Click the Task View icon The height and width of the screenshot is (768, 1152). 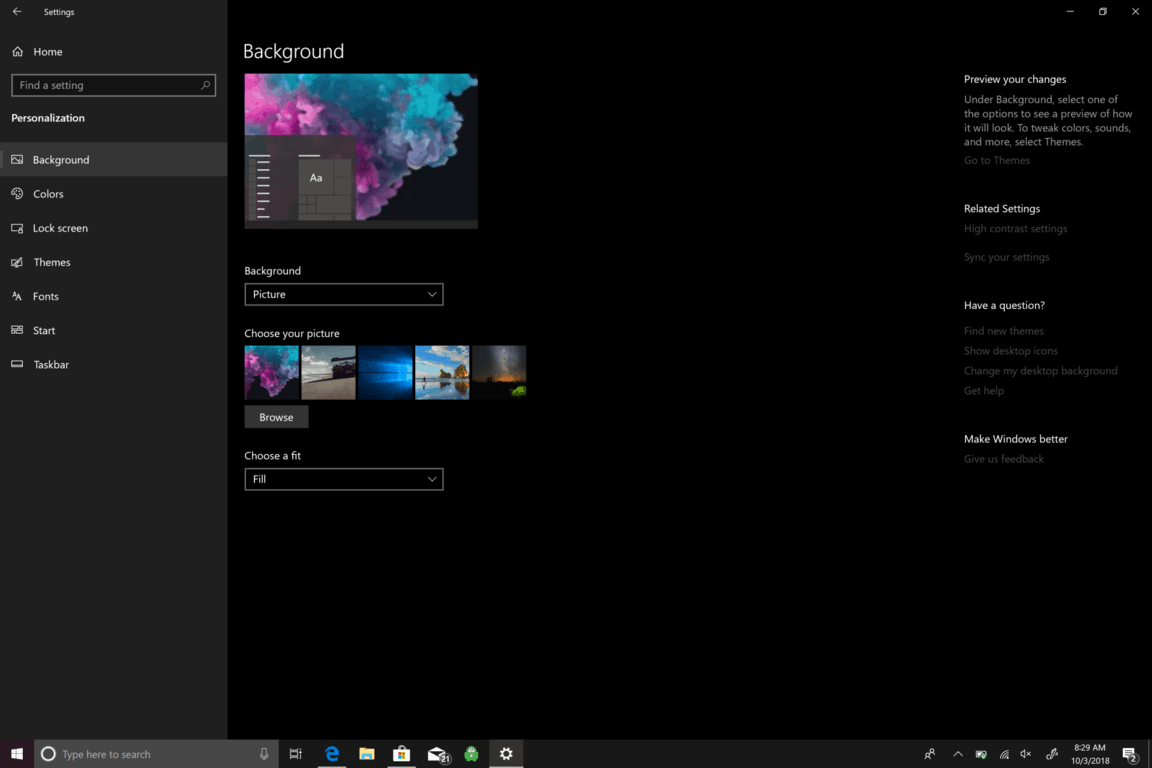pyautogui.click(x=296, y=754)
